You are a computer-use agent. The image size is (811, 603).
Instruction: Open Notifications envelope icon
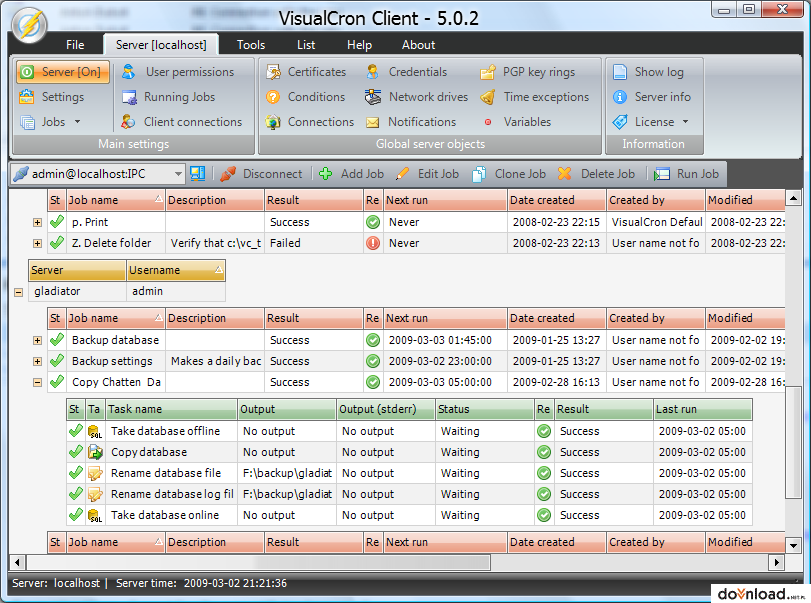[372, 123]
